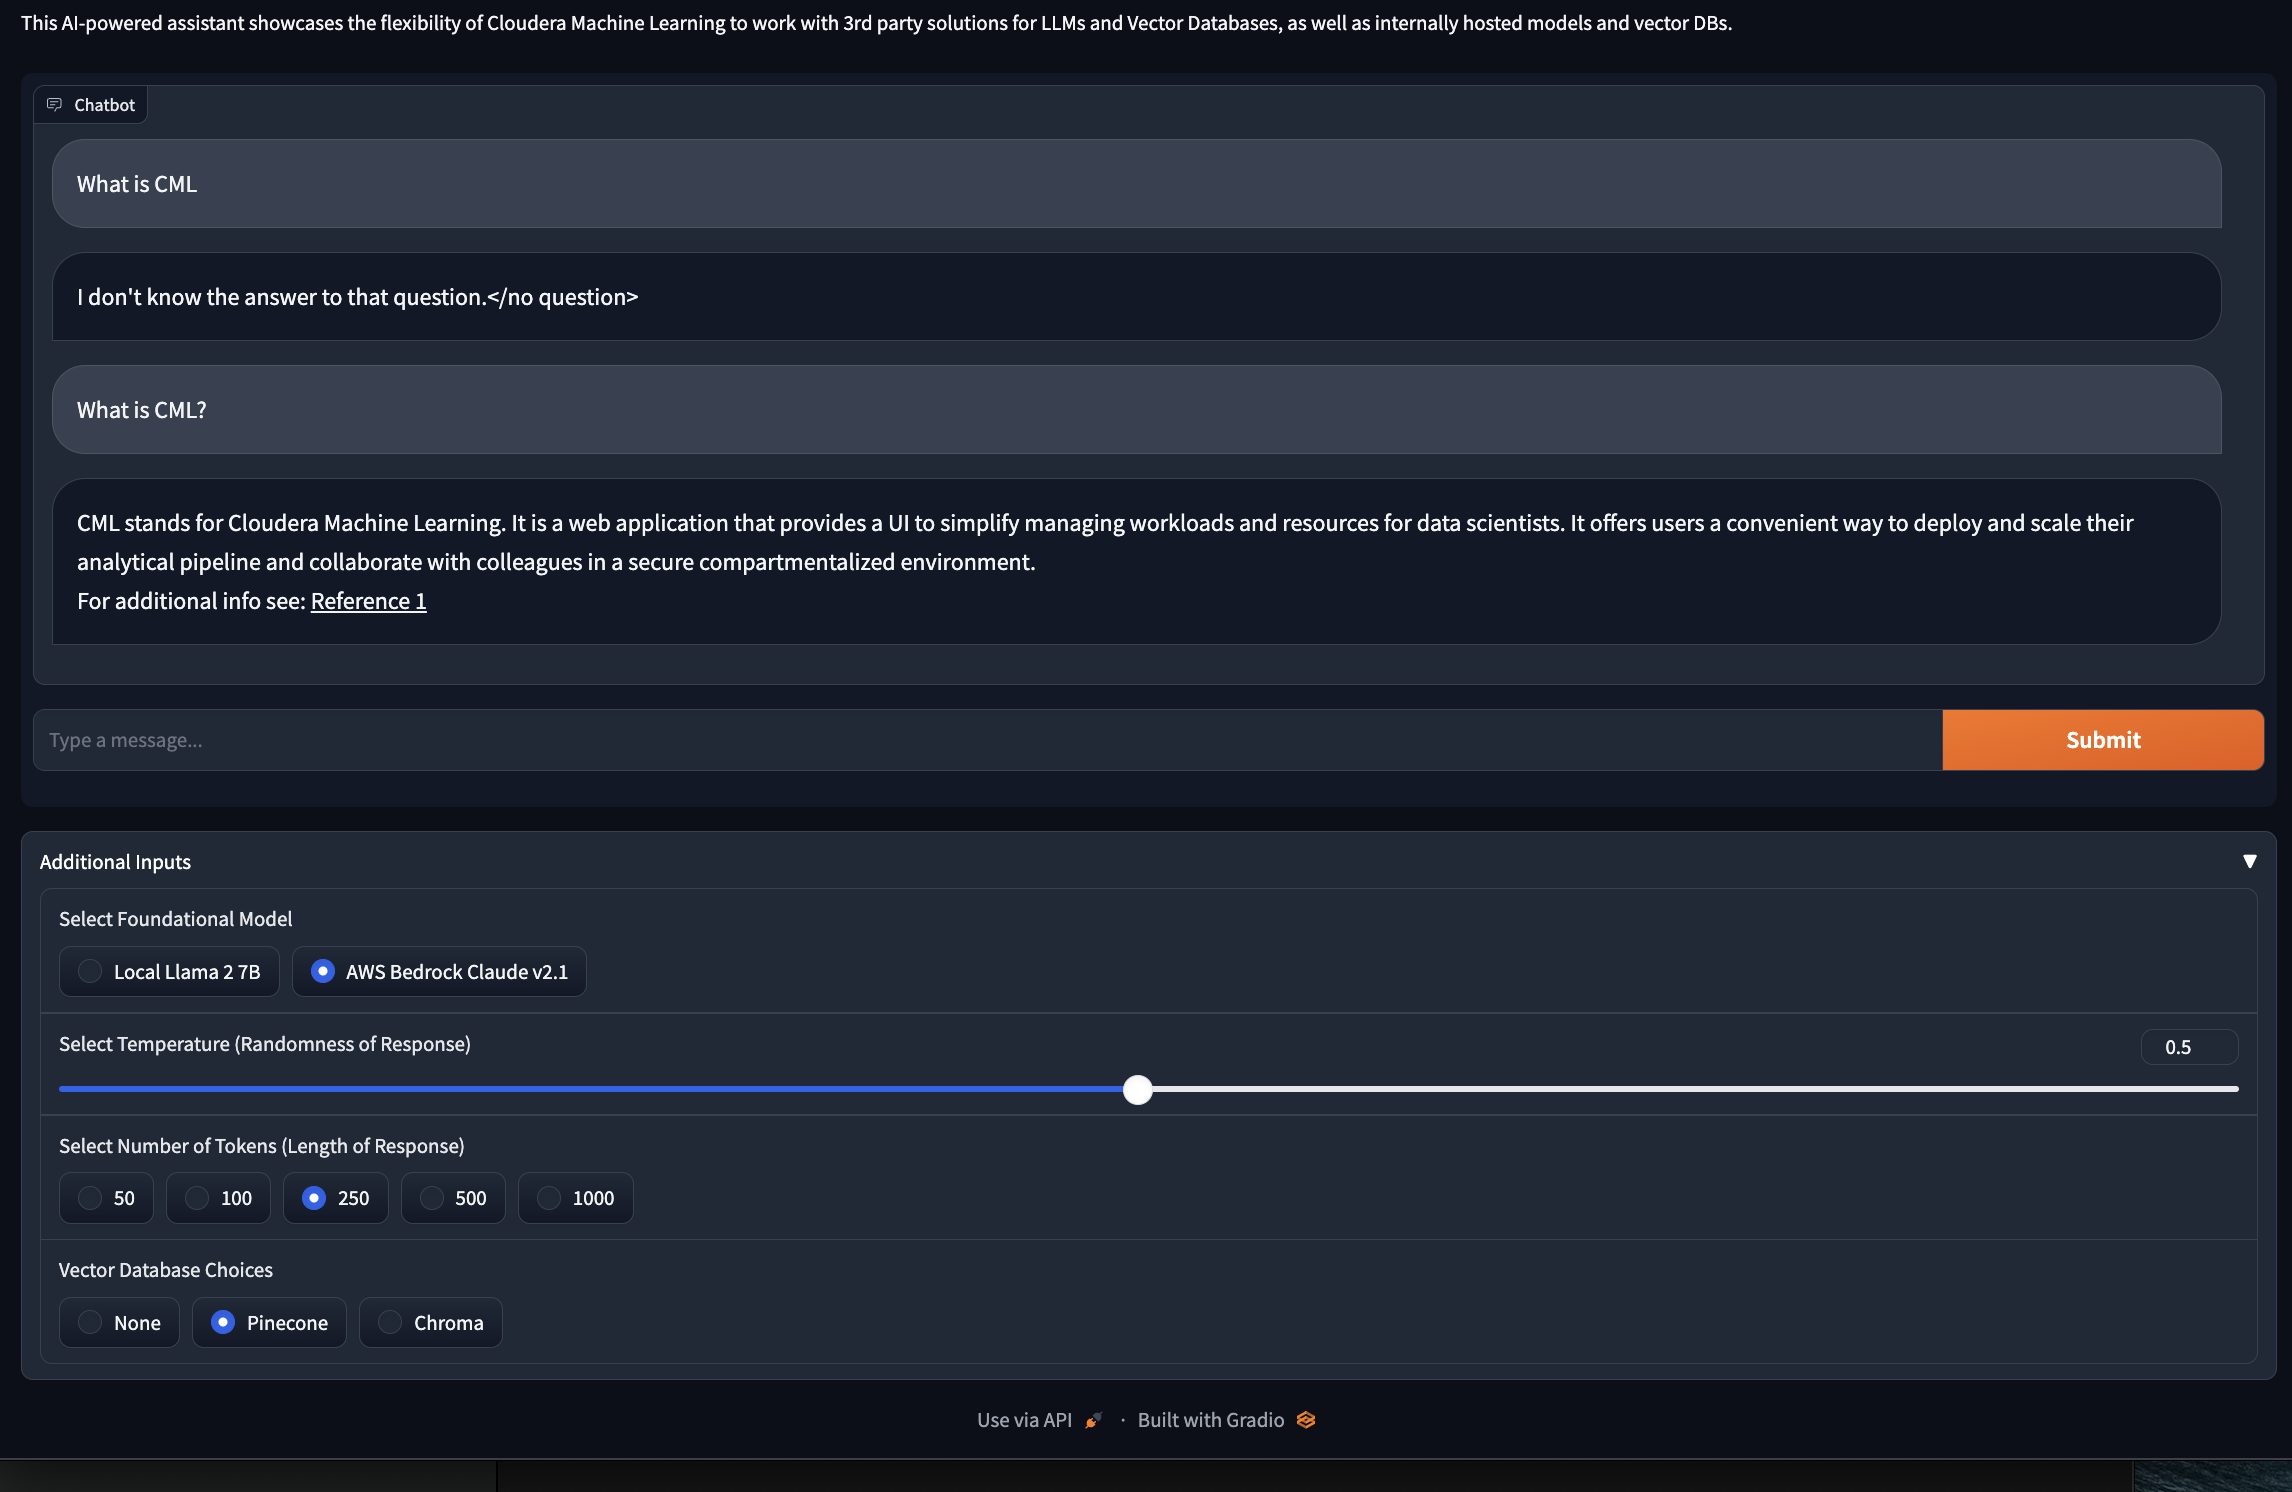Click the Gradio logo icon in footer
Image resolution: width=2292 pixels, height=1492 pixels.
point(1306,1420)
